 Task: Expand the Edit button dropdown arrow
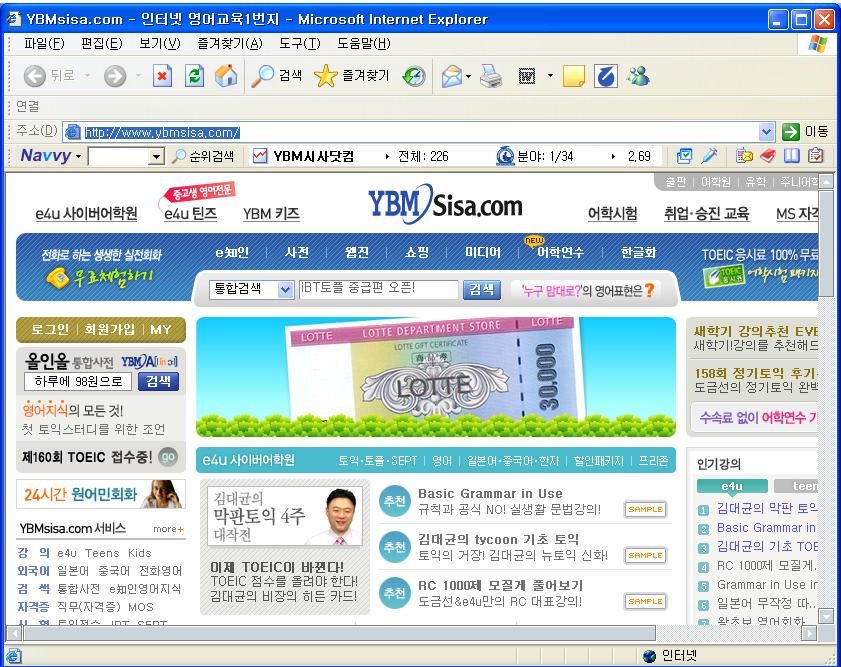[550, 76]
